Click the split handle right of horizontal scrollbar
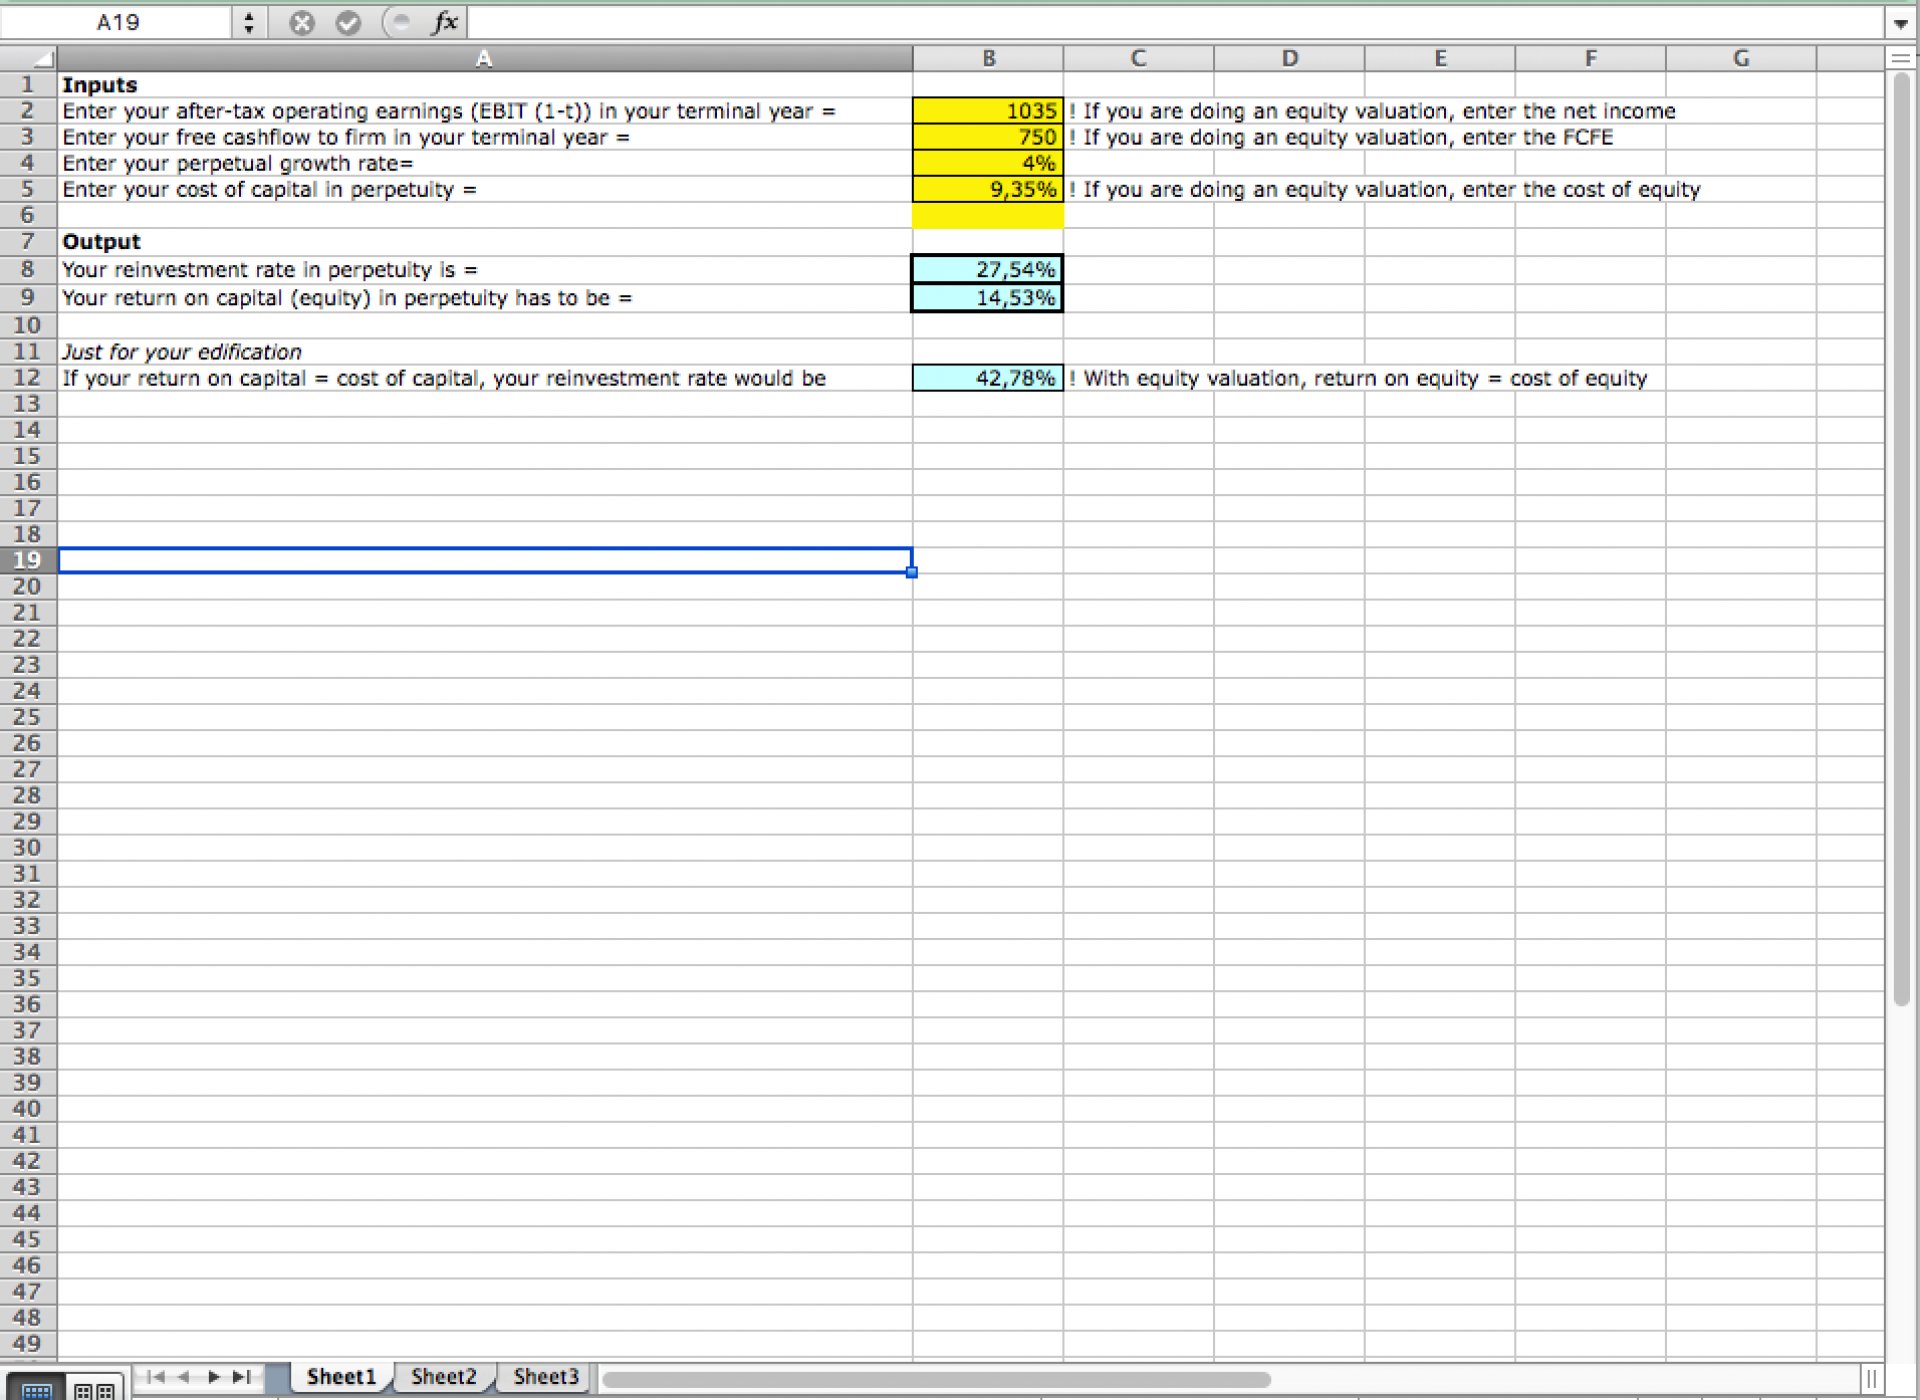Viewport: 1920px width, 1400px height. point(1870,1379)
